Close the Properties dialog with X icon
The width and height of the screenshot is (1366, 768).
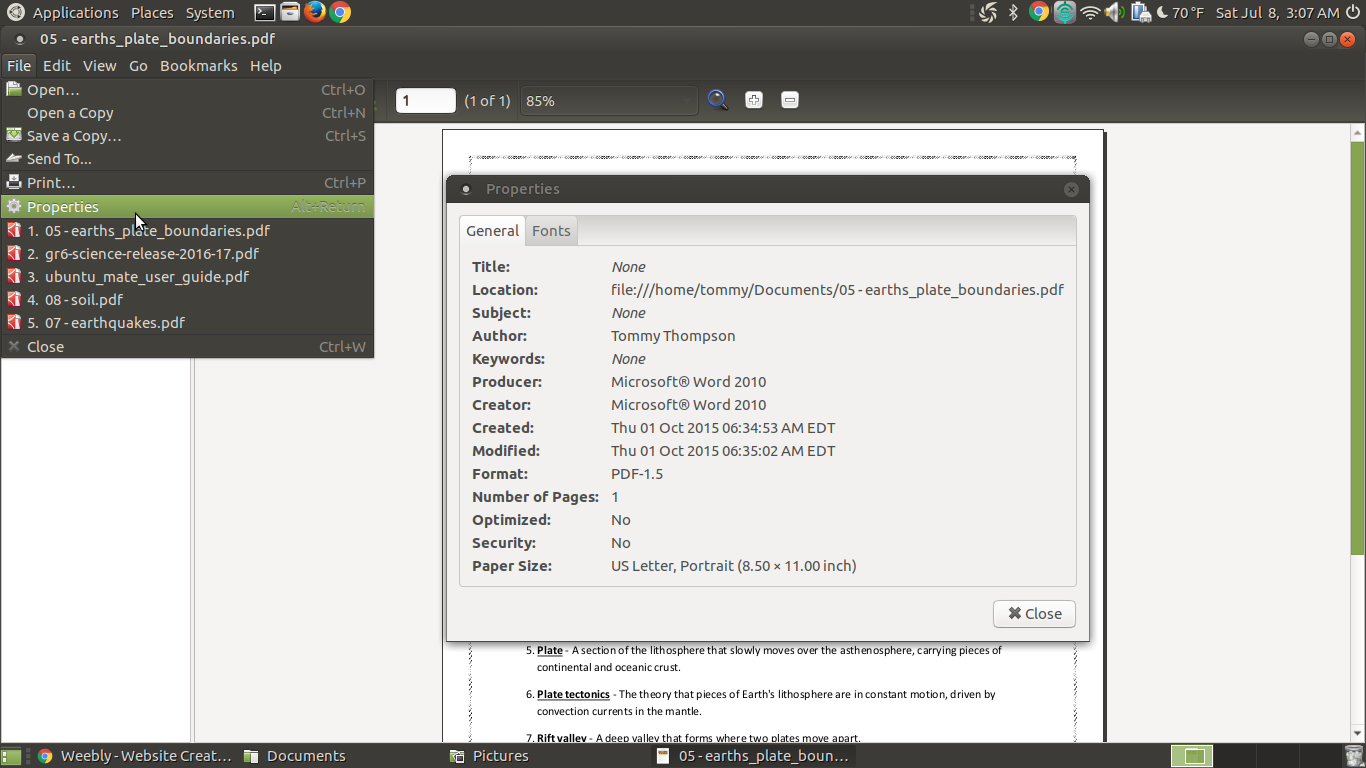[1071, 189]
